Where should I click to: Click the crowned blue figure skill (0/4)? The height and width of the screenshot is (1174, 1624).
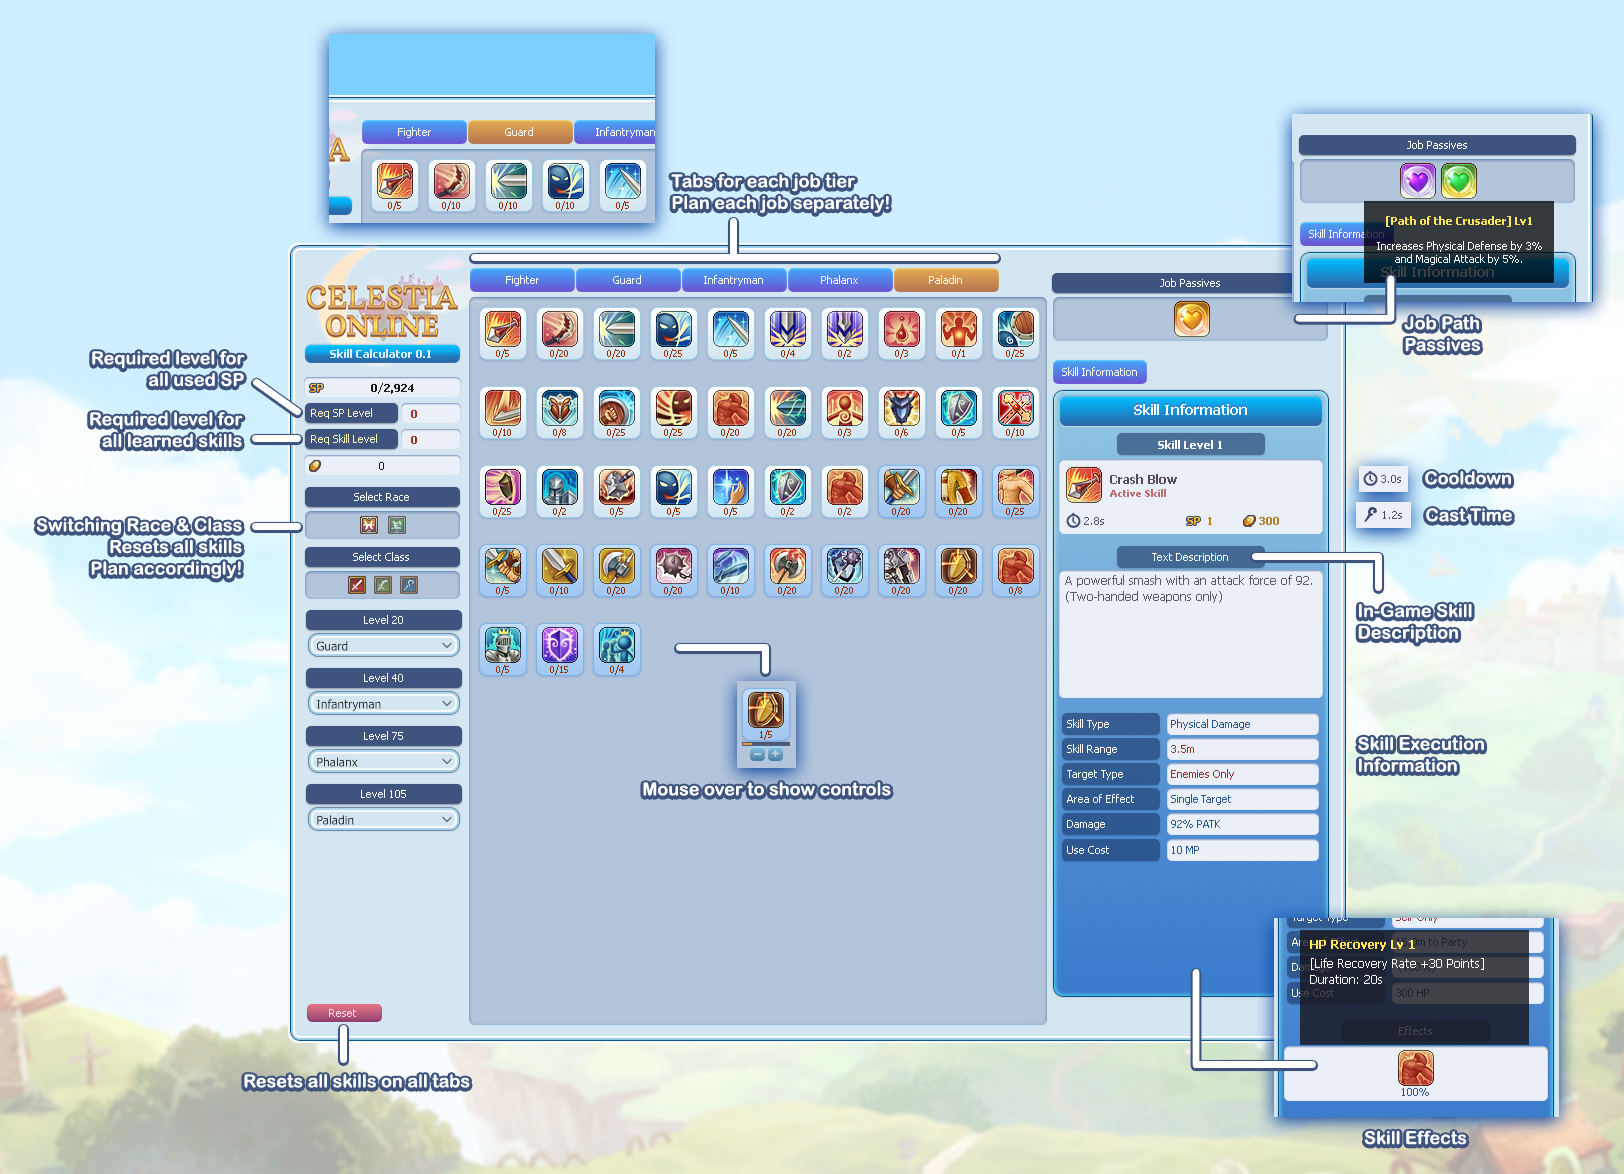616,644
